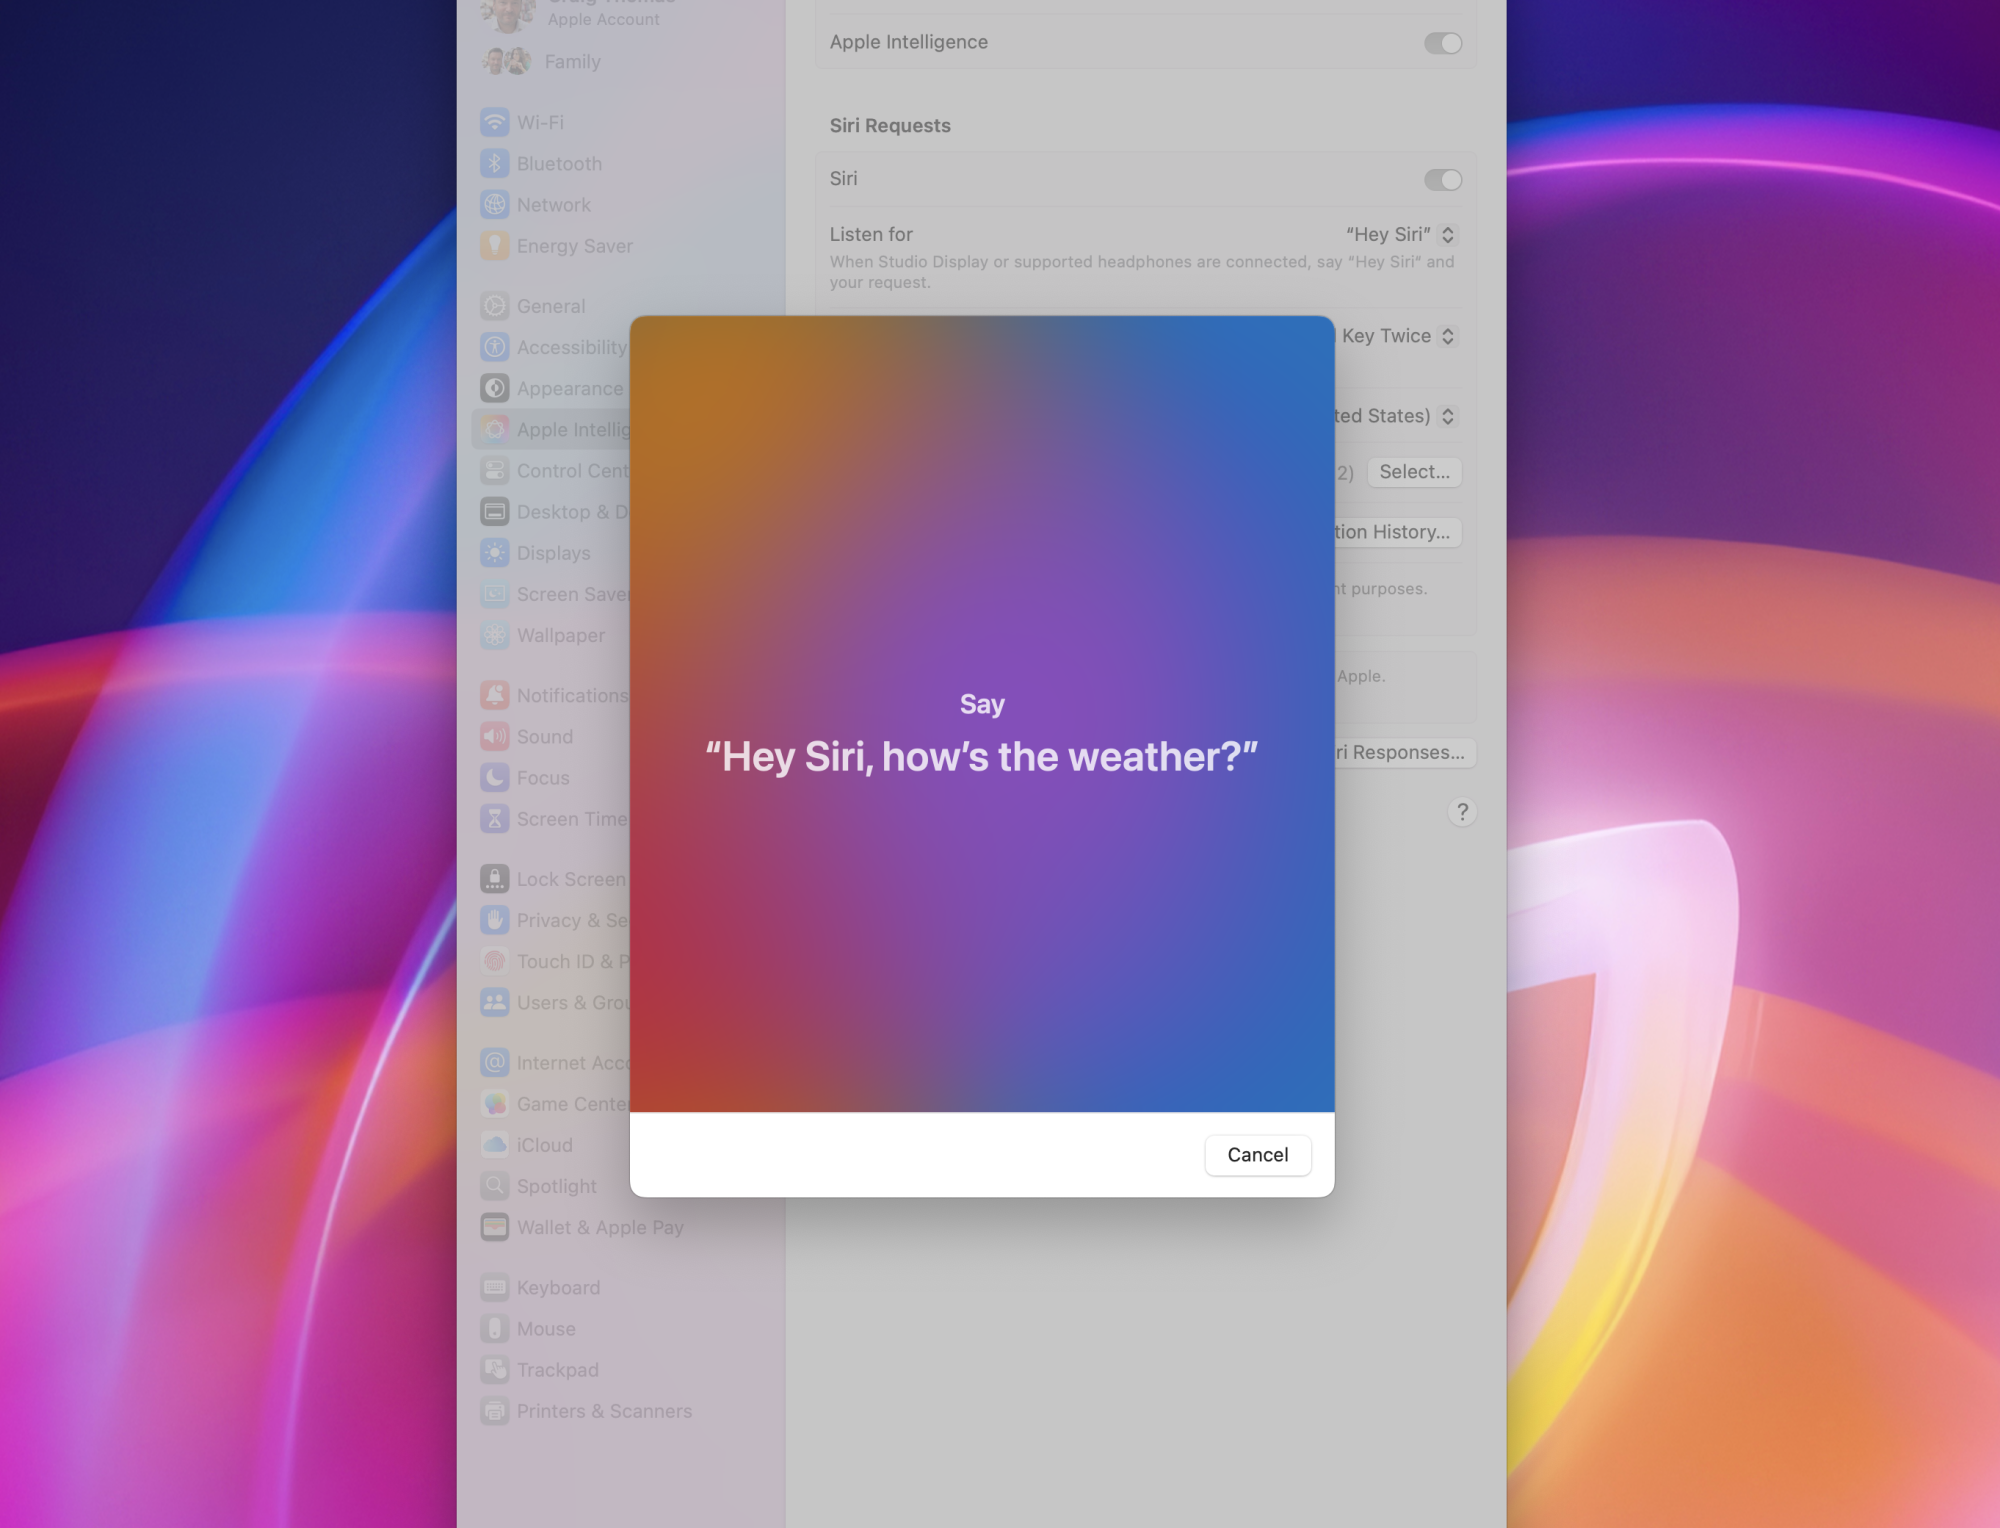Viewport: 2000px width, 1528px height.
Task: Click the dictation History... button
Action: pos(1398,532)
